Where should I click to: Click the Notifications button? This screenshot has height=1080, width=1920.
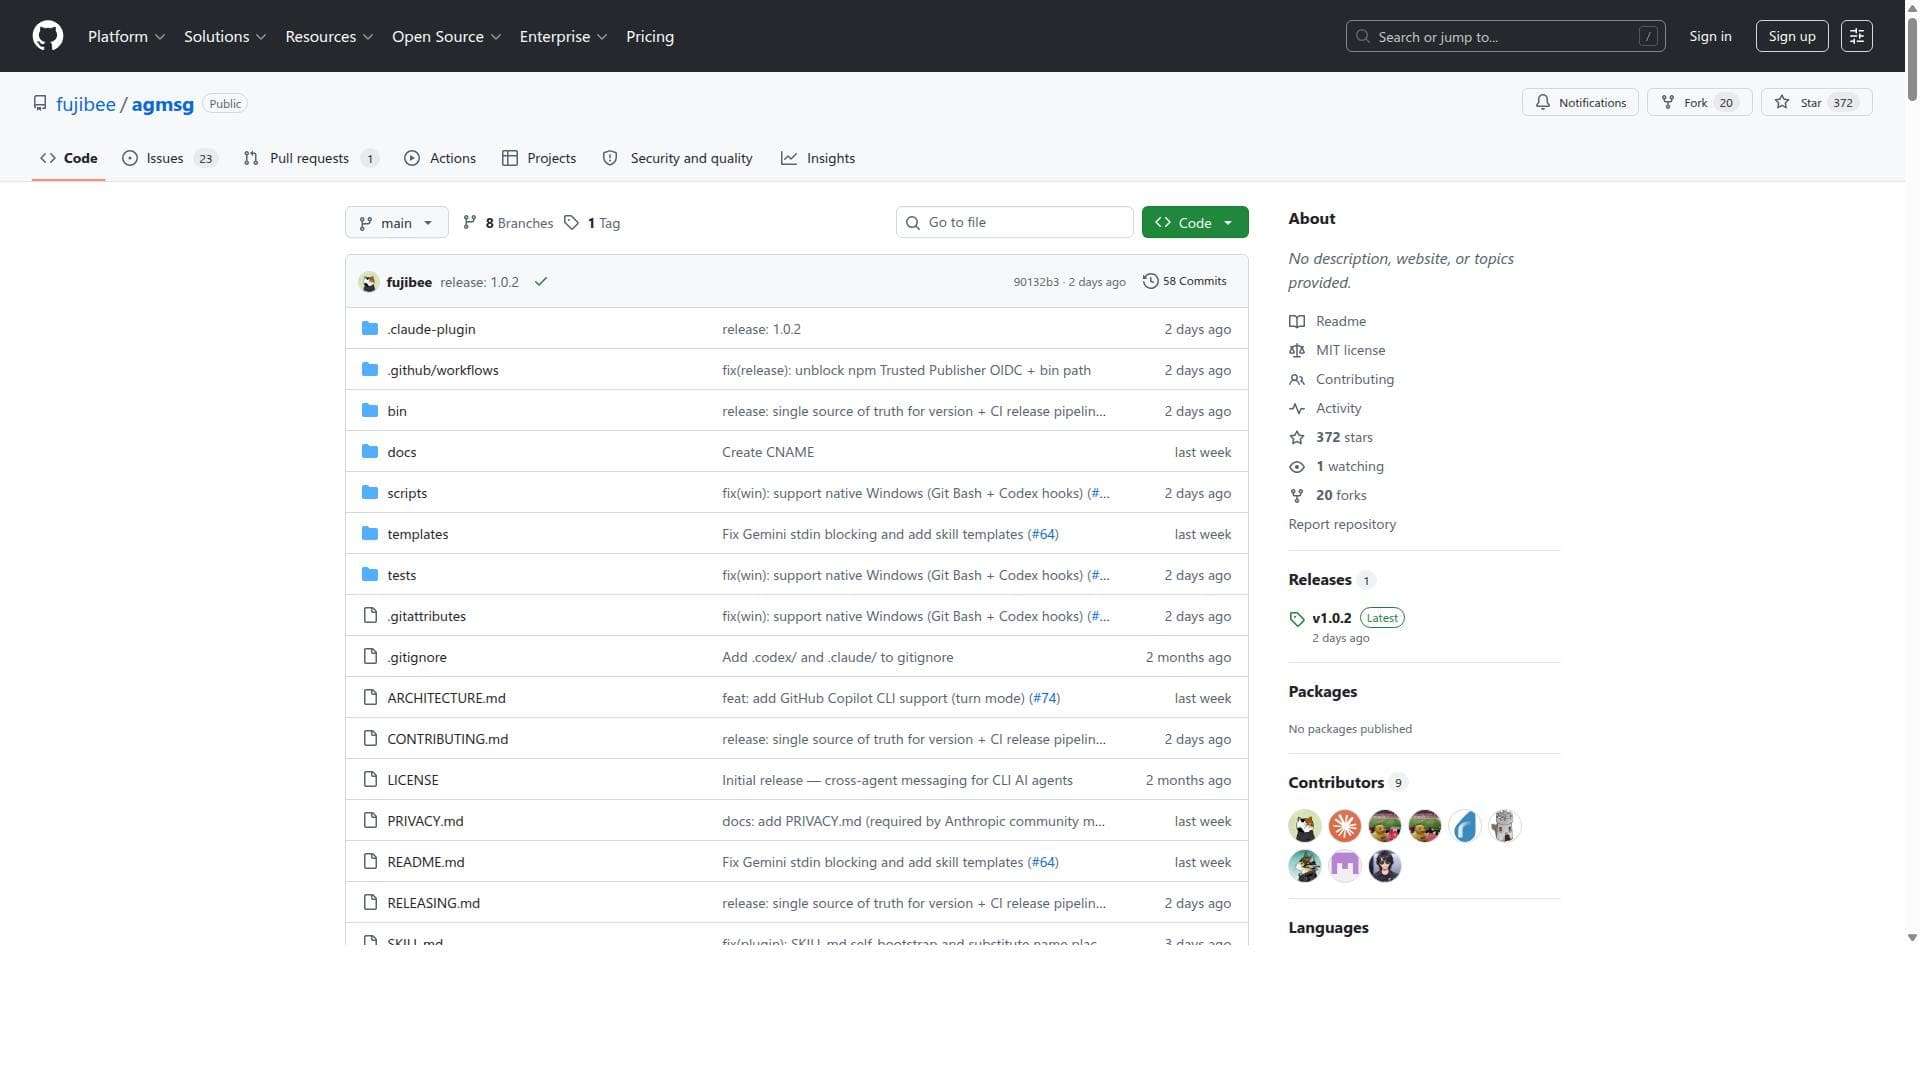(x=1580, y=103)
